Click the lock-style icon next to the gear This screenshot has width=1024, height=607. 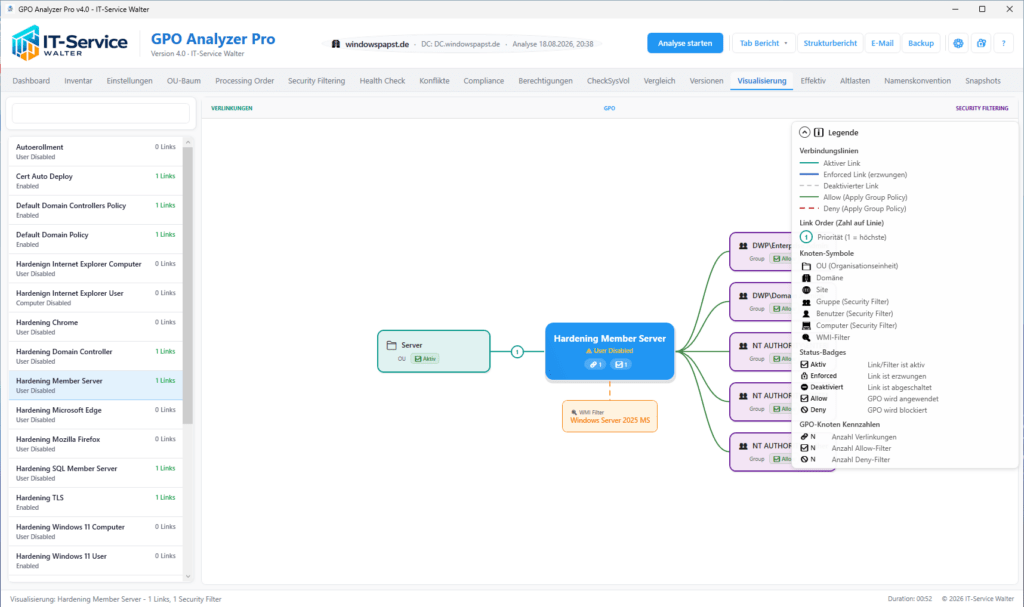[x=981, y=43]
